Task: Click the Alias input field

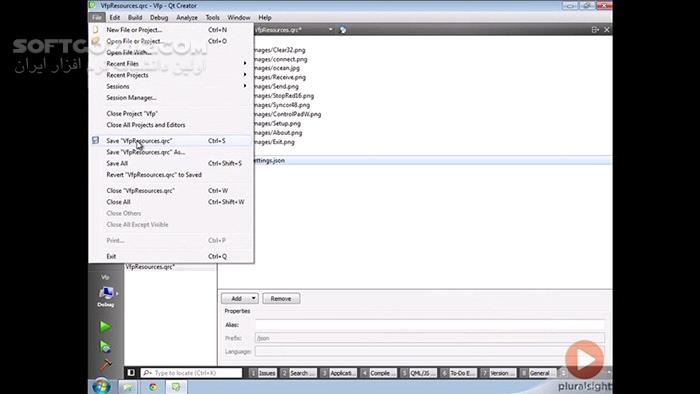Action: click(430, 325)
